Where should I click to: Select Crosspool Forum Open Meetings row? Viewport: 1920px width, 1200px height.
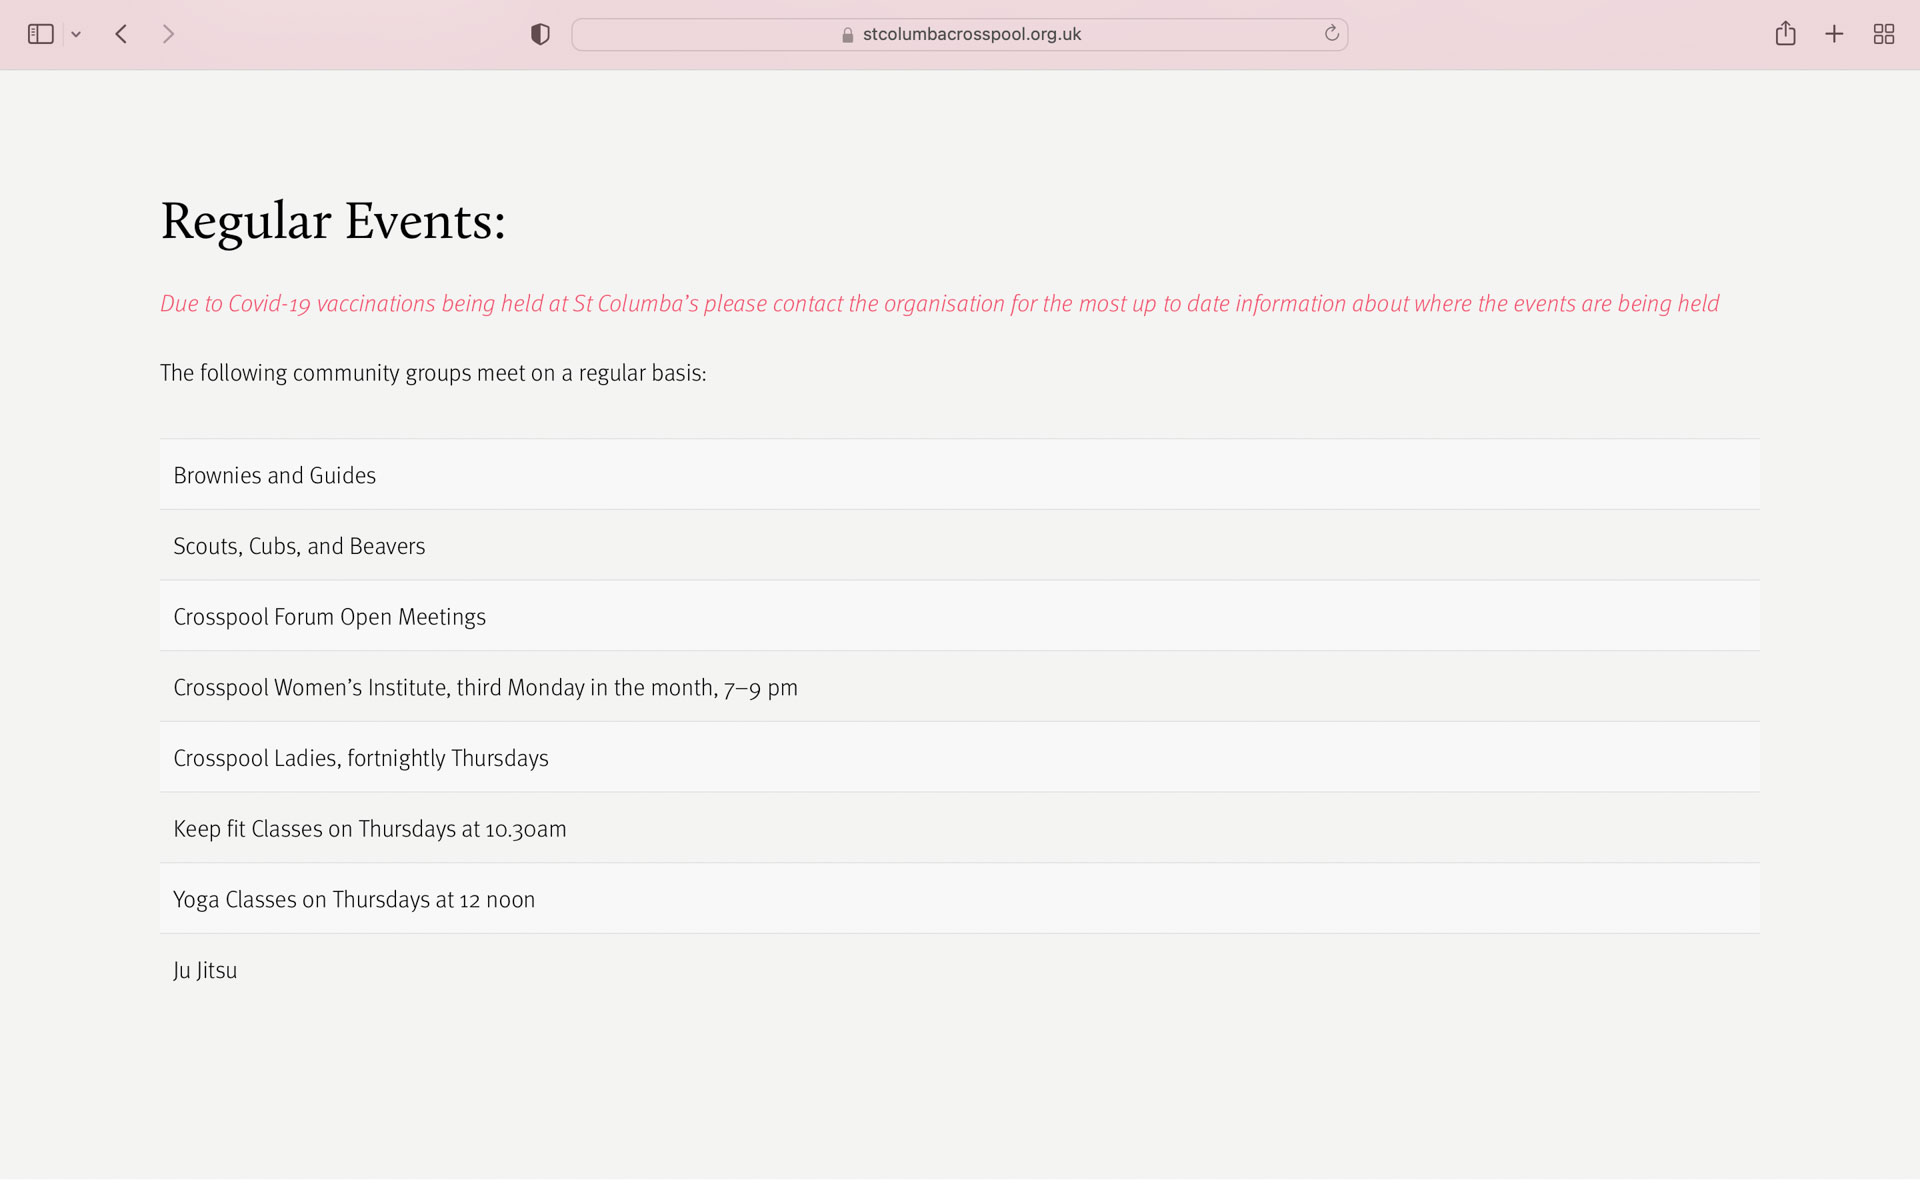(x=959, y=616)
